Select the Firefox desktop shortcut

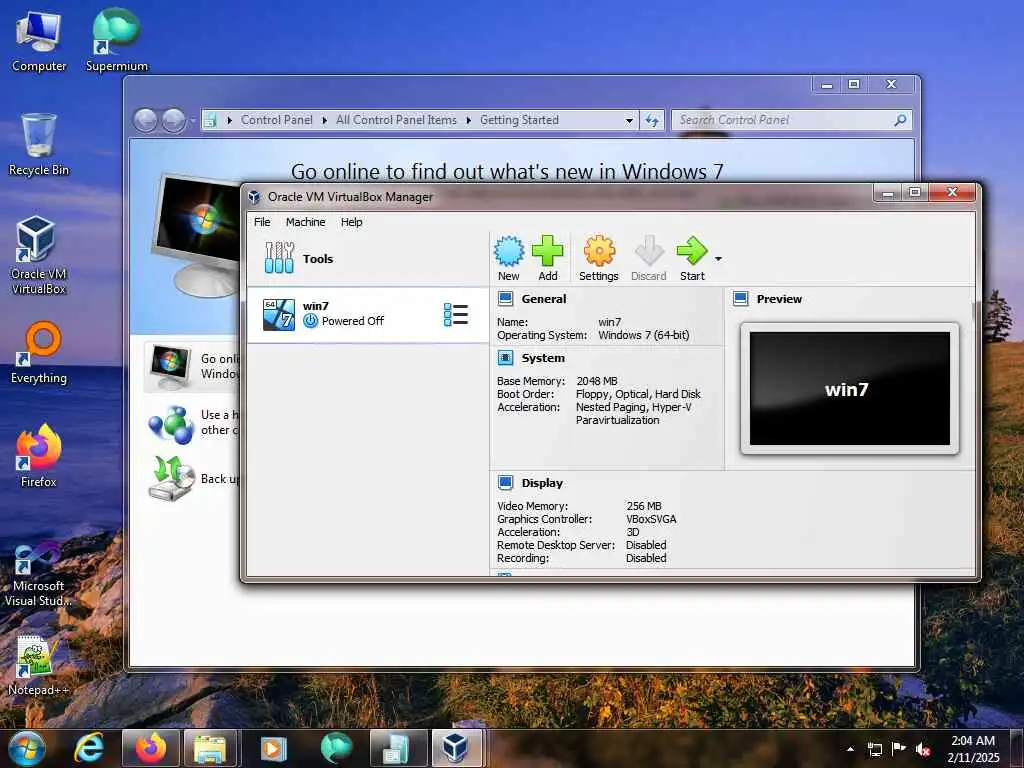click(39, 456)
